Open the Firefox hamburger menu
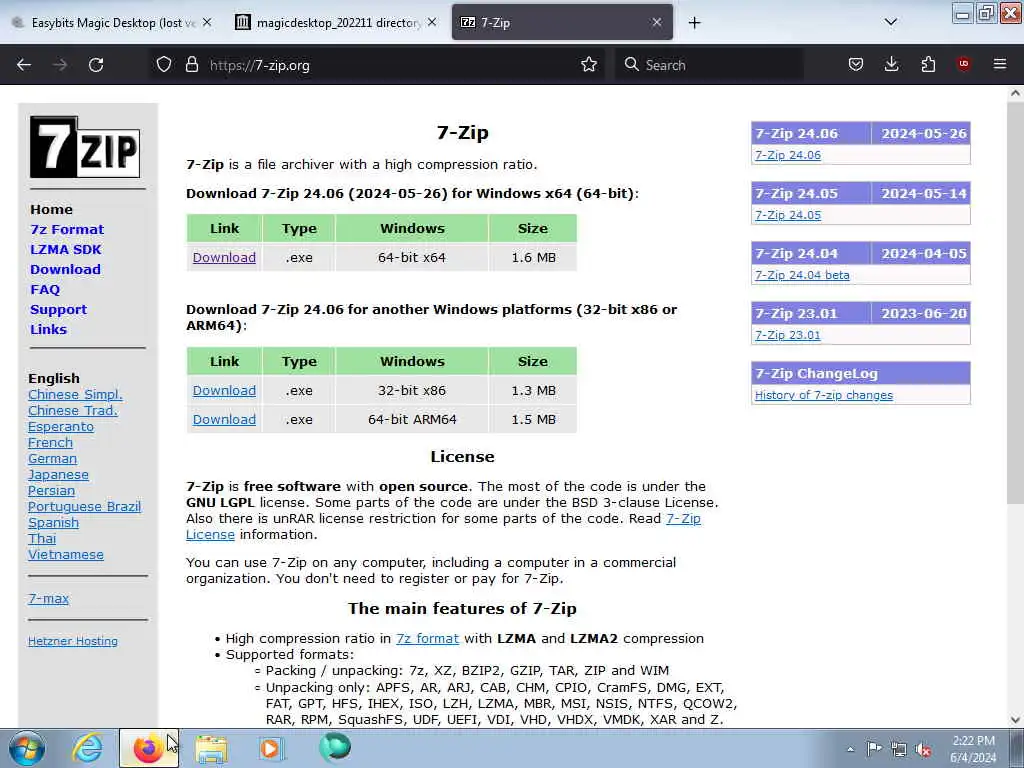Screen dimensions: 1024x768 click(1000, 64)
